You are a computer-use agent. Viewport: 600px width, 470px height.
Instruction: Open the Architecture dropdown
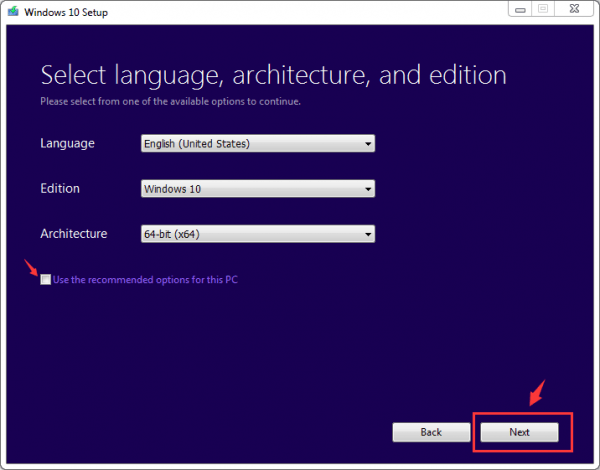pyautogui.click(x=258, y=234)
